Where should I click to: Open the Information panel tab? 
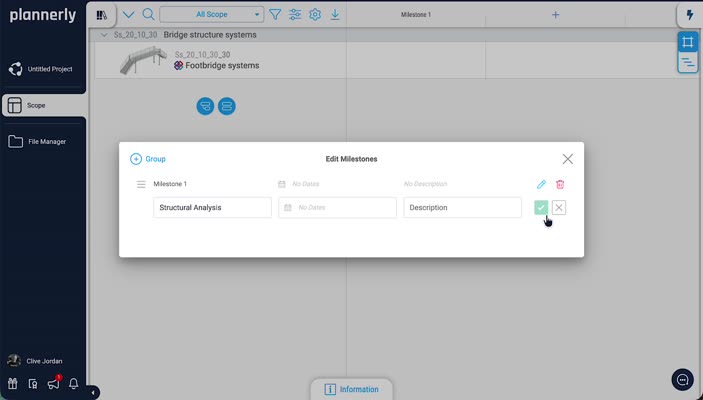[352, 389]
